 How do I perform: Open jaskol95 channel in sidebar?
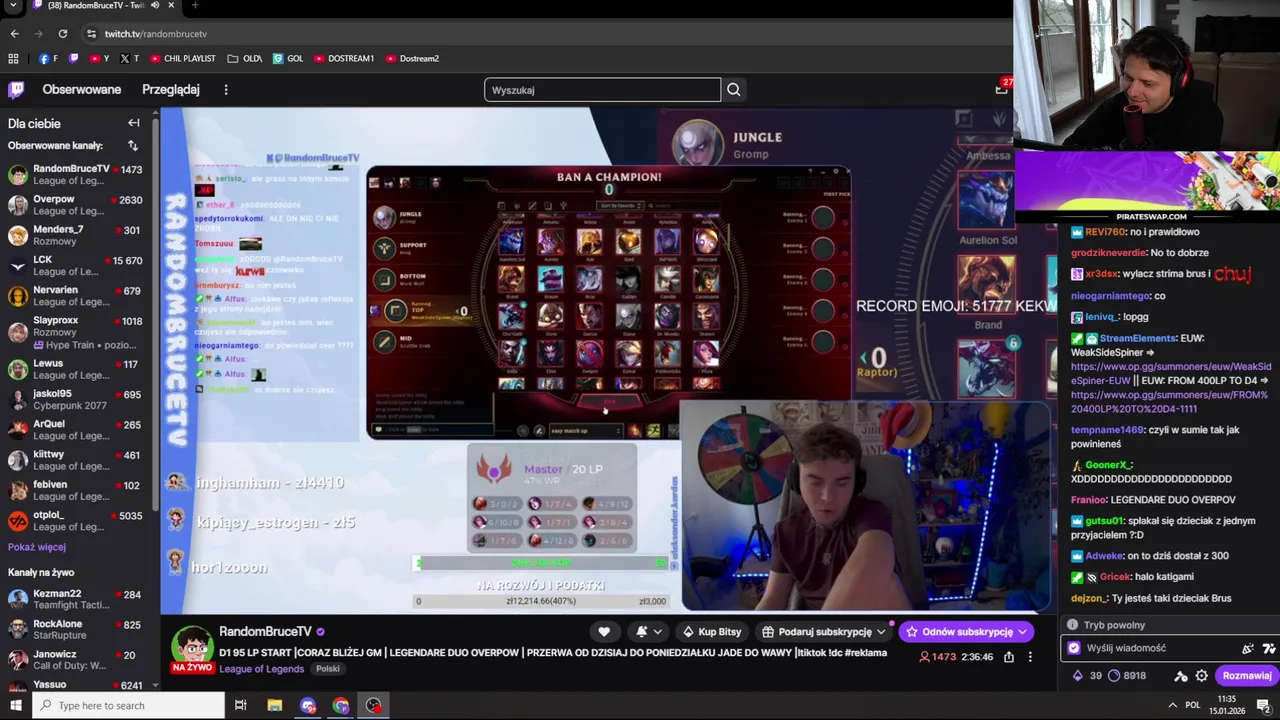[x=76, y=400]
